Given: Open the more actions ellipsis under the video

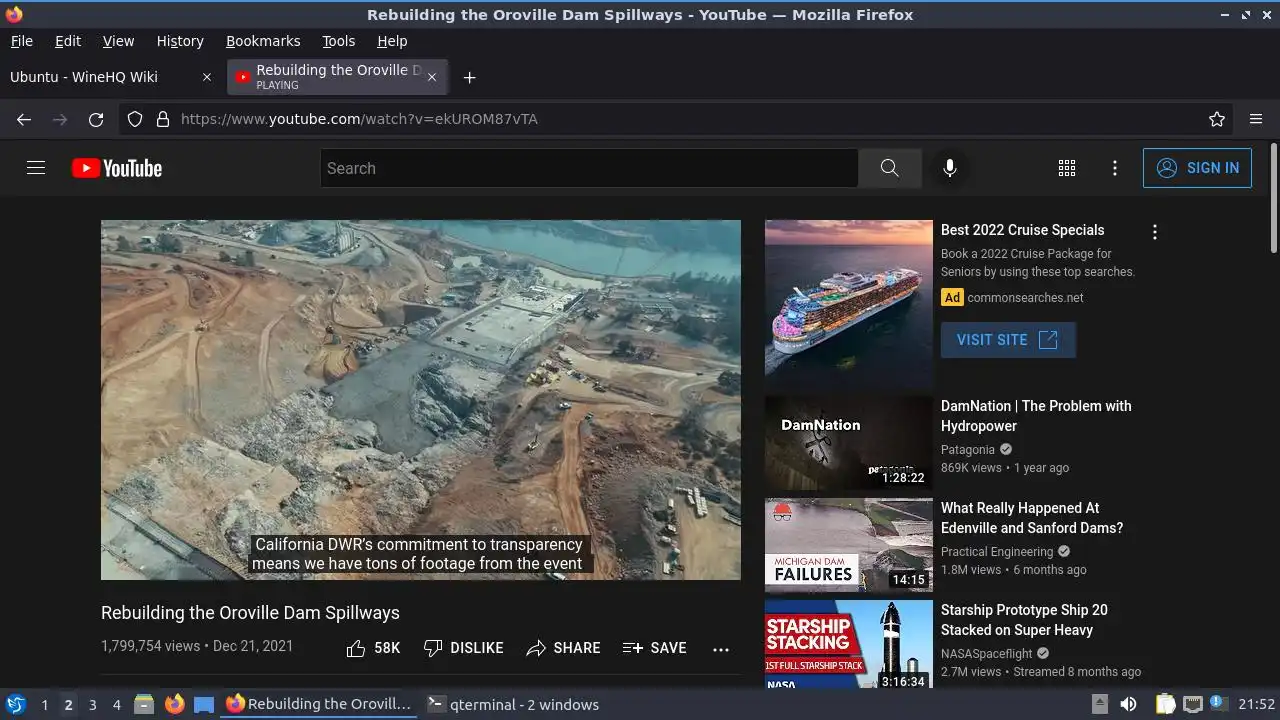Looking at the screenshot, I should [x=721, y=649].
